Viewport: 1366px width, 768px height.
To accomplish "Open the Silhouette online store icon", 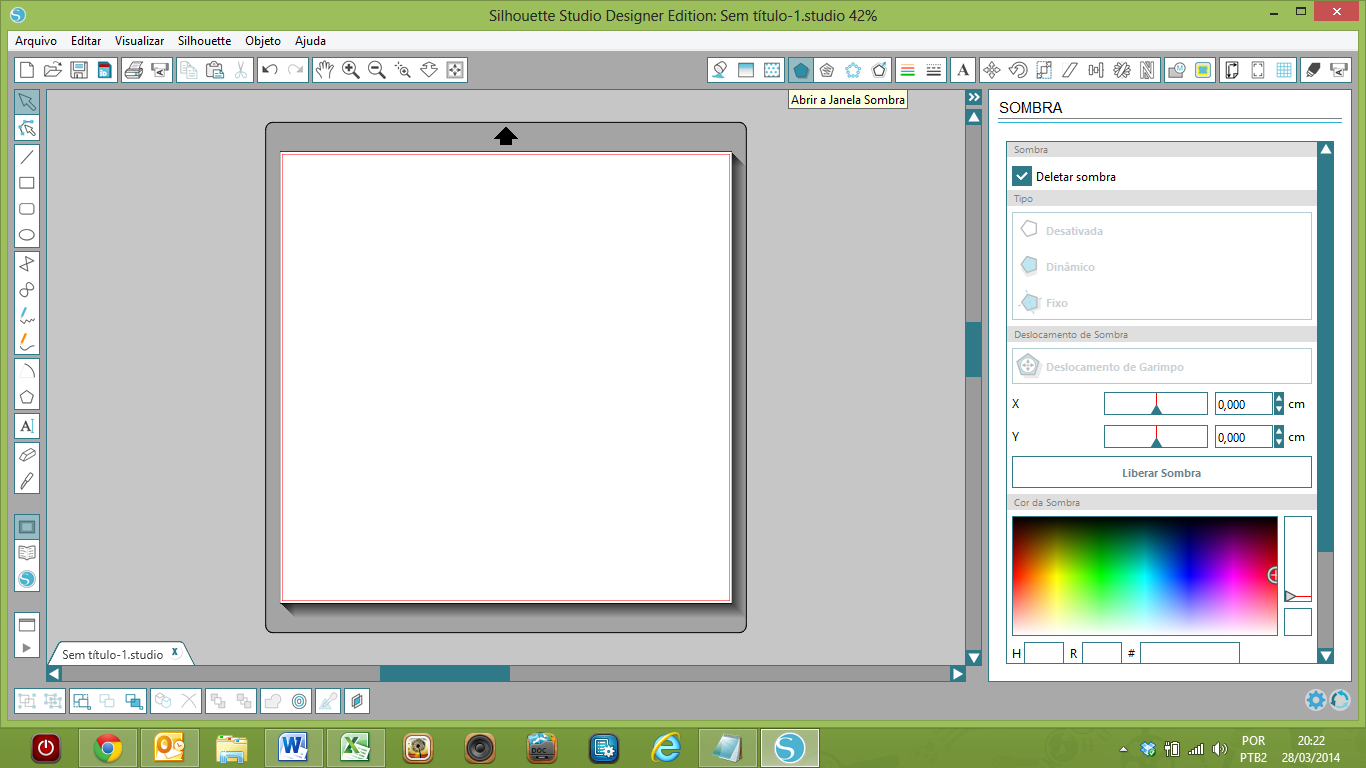I will (x=27, y=579).
